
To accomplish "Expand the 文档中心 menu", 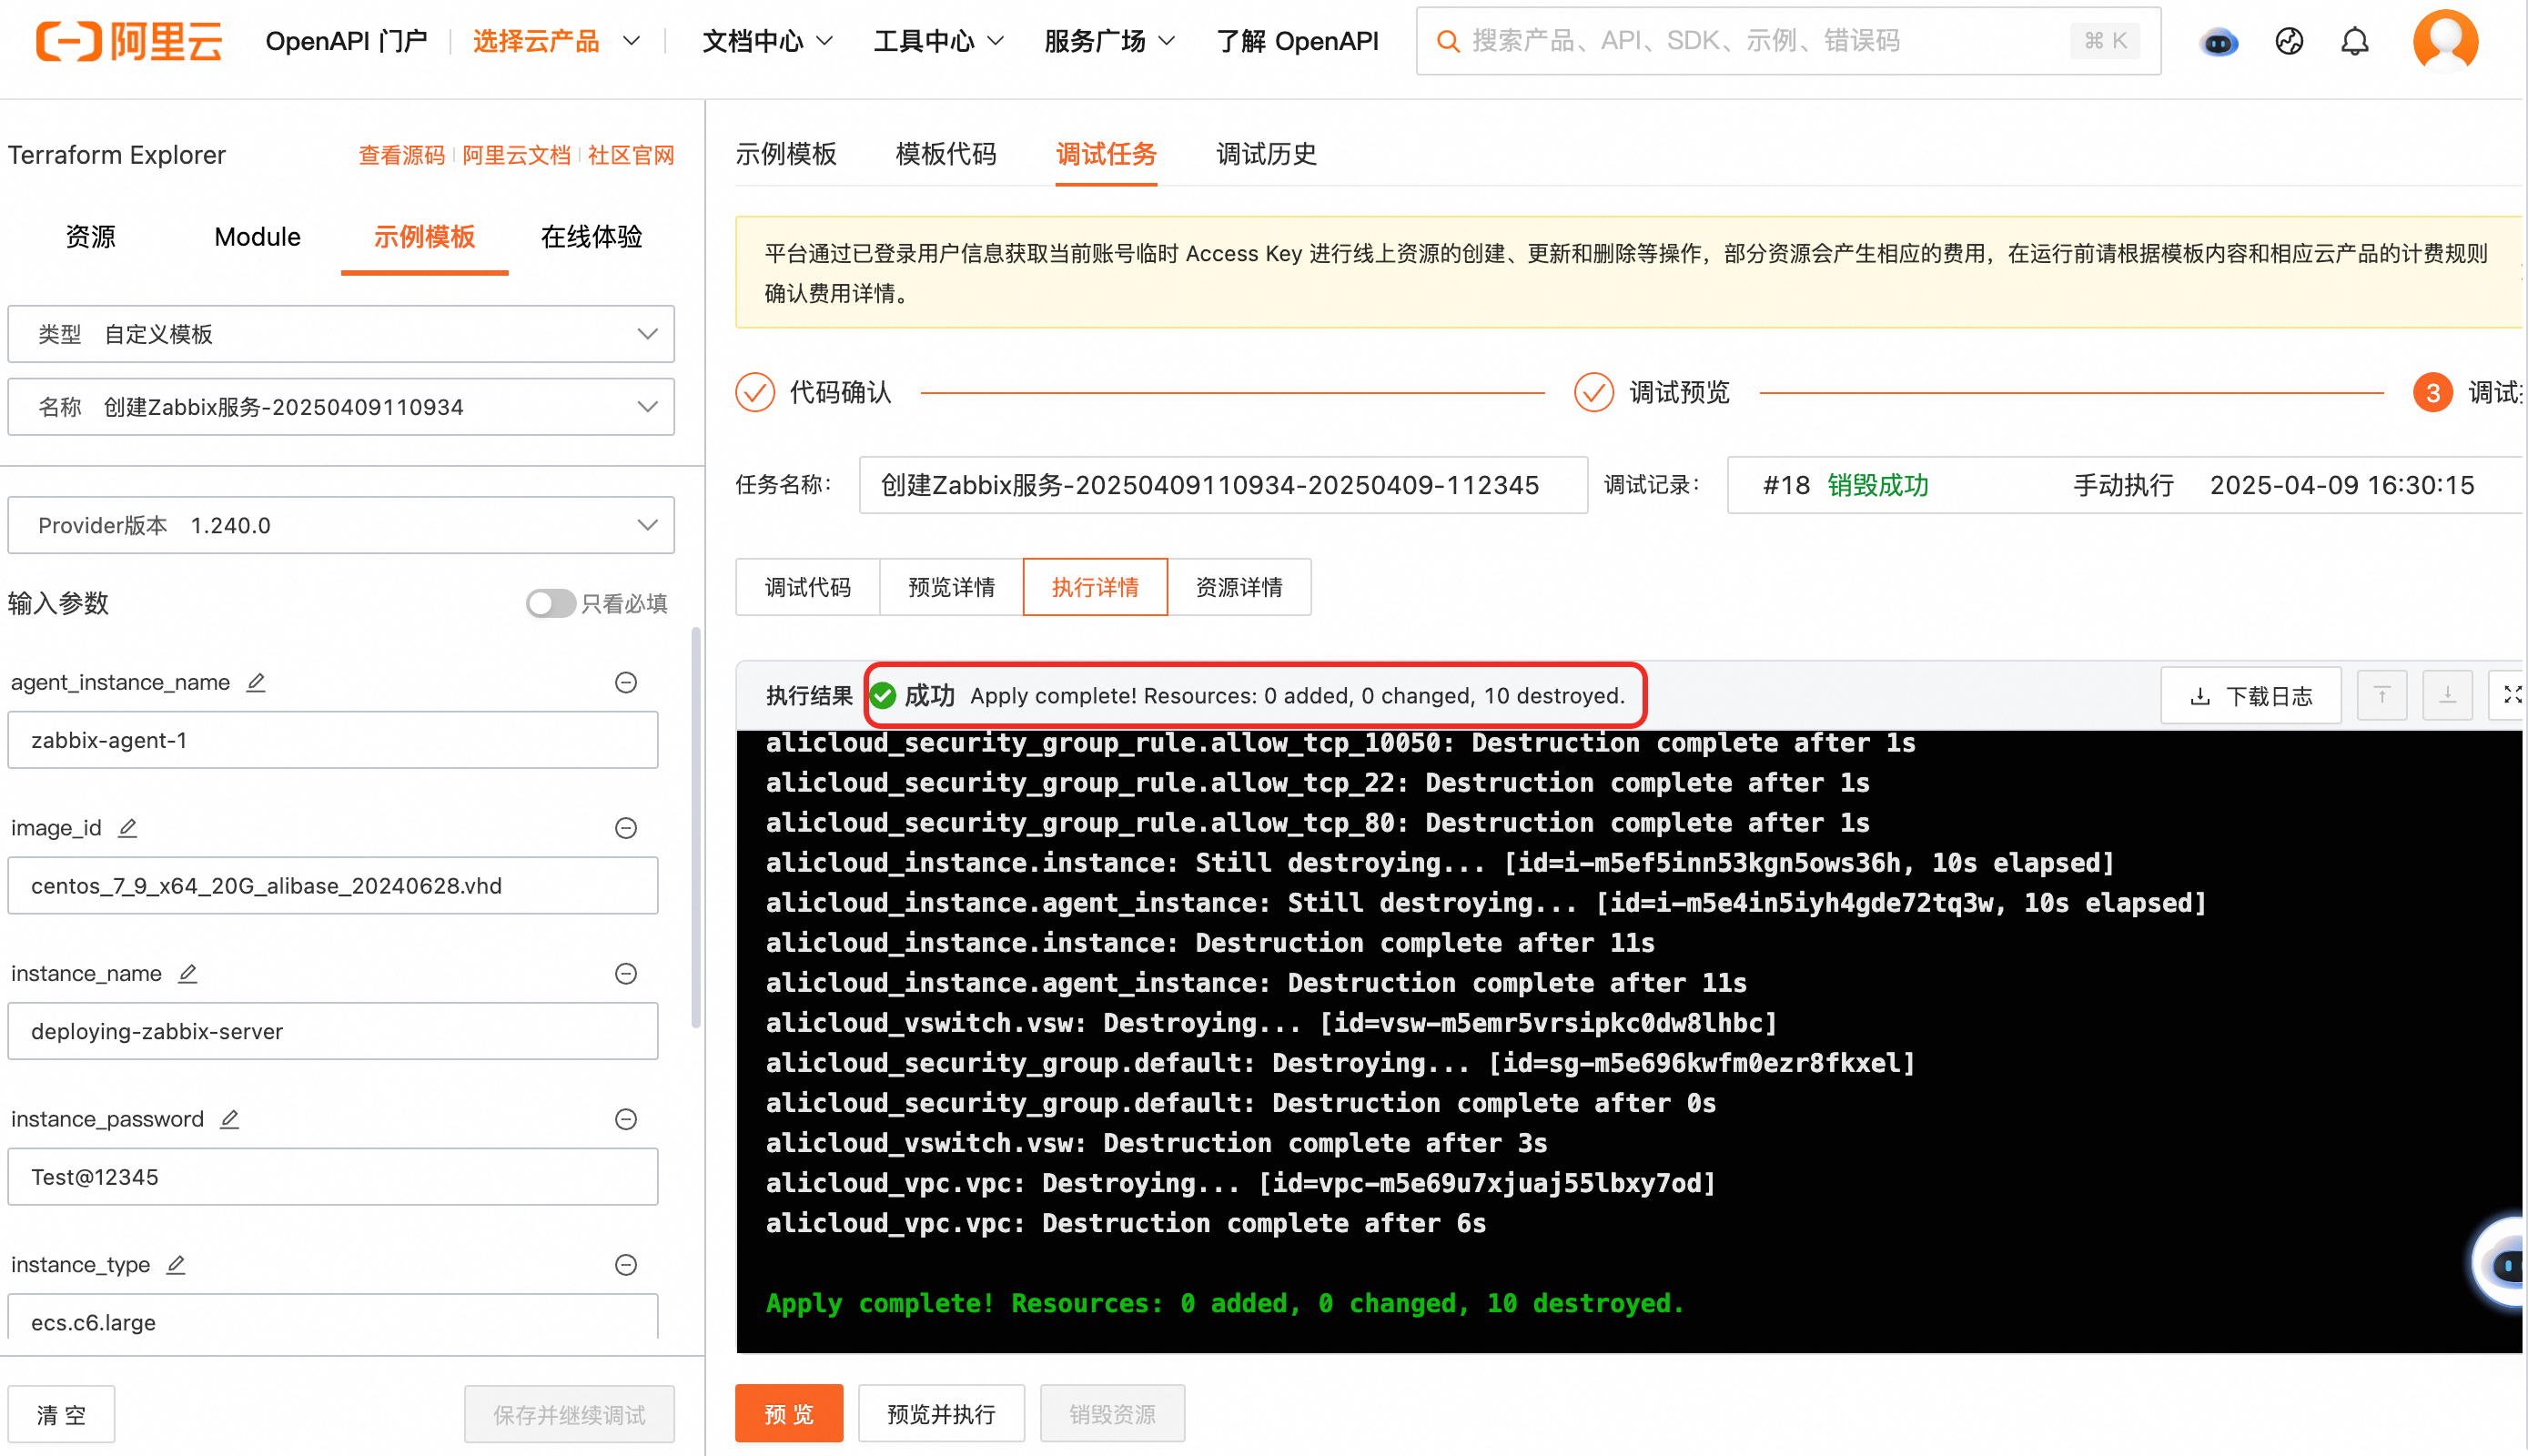I will (x=767, y=41).
